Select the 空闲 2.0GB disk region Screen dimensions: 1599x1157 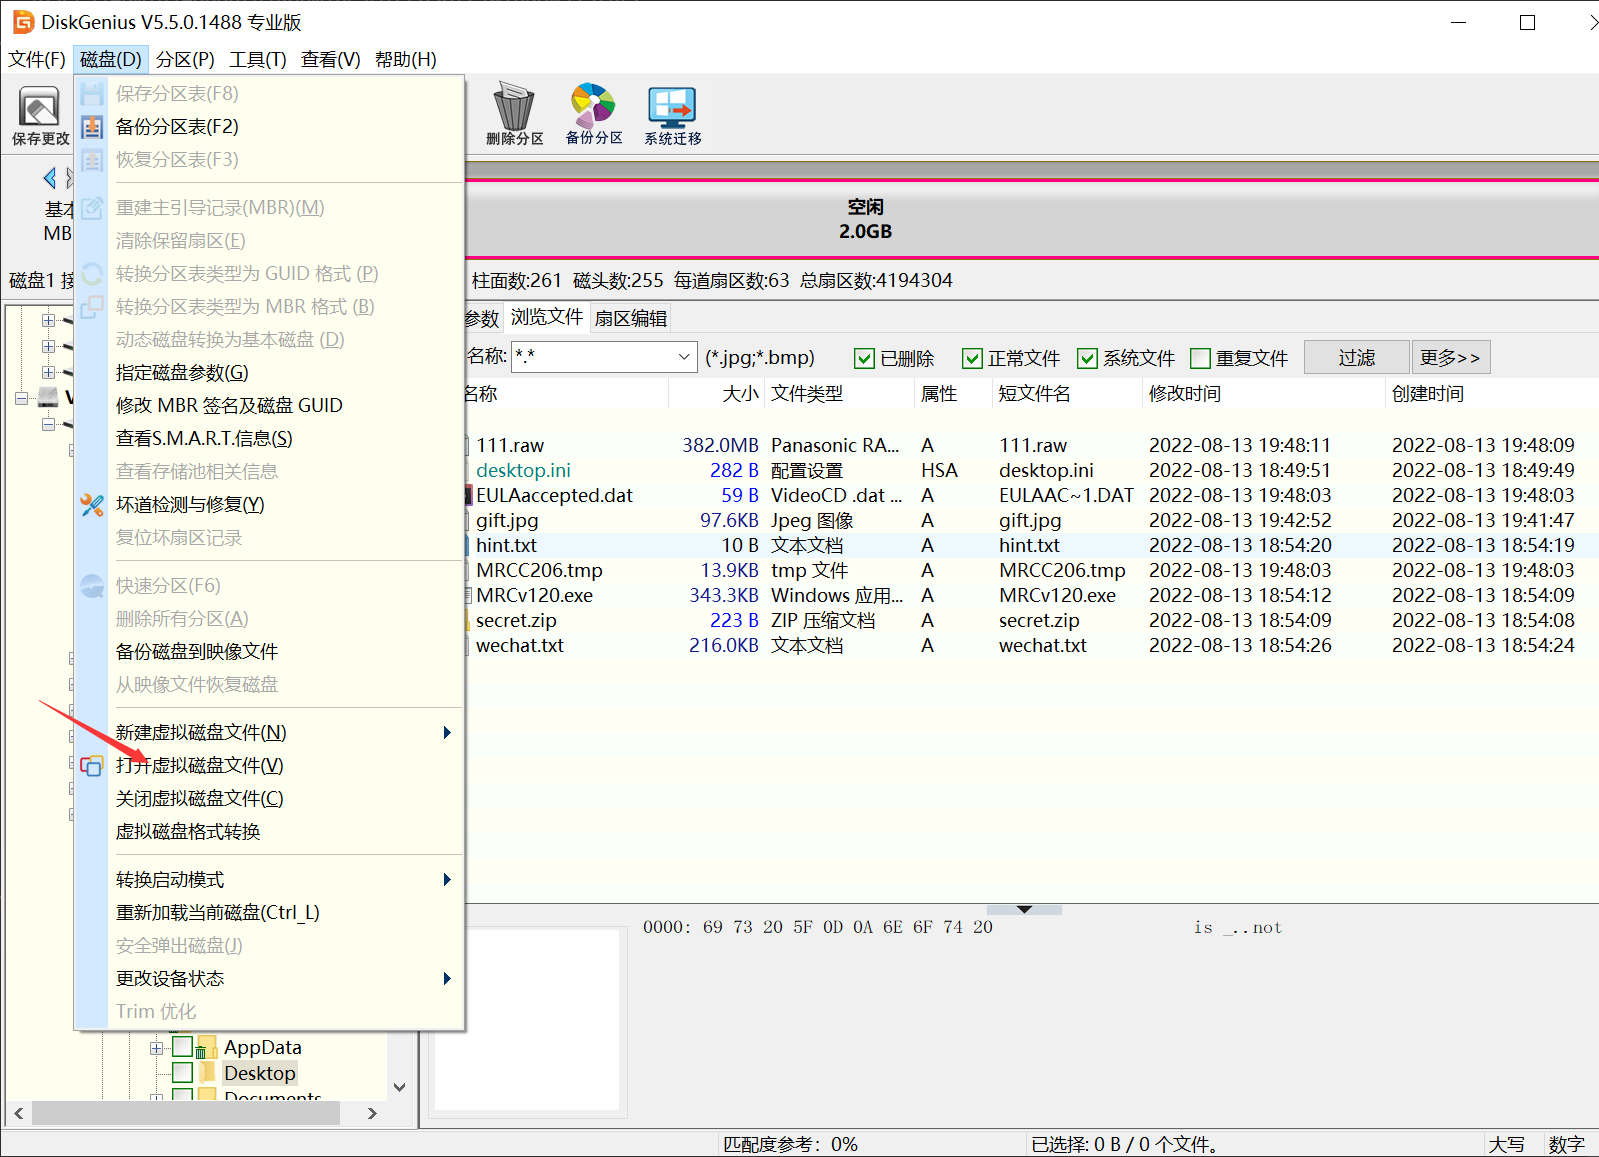[x=1030, y=219]
